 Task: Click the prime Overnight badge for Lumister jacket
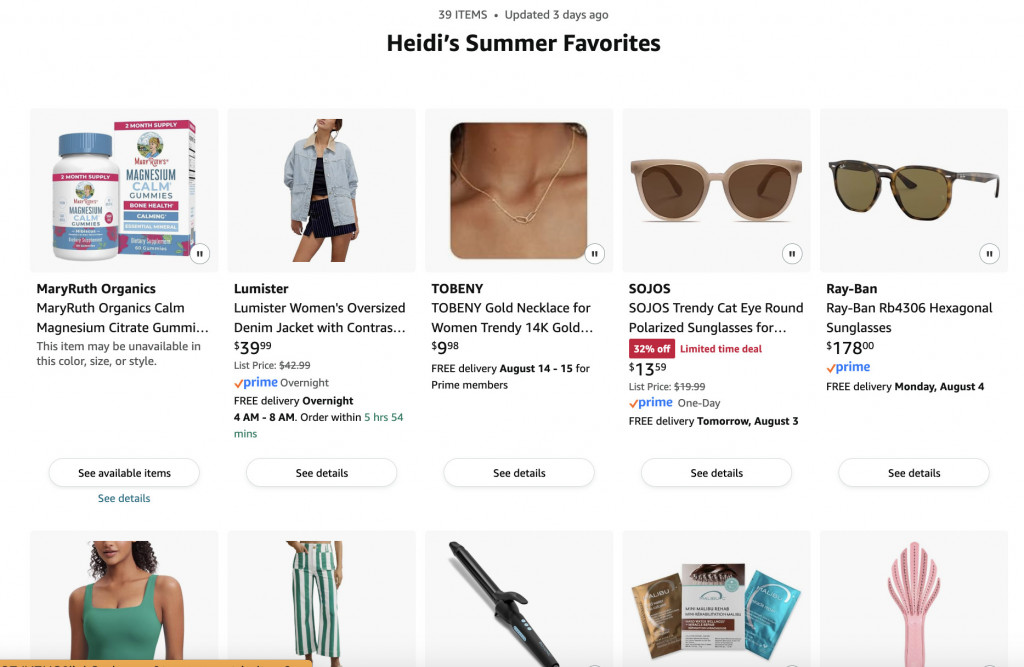(x=281, y=383)
